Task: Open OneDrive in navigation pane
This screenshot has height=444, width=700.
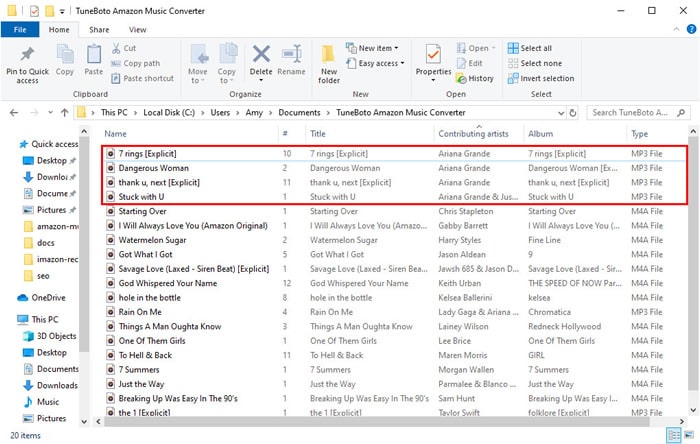Action: pyautogui.click(x=42, y=298)
